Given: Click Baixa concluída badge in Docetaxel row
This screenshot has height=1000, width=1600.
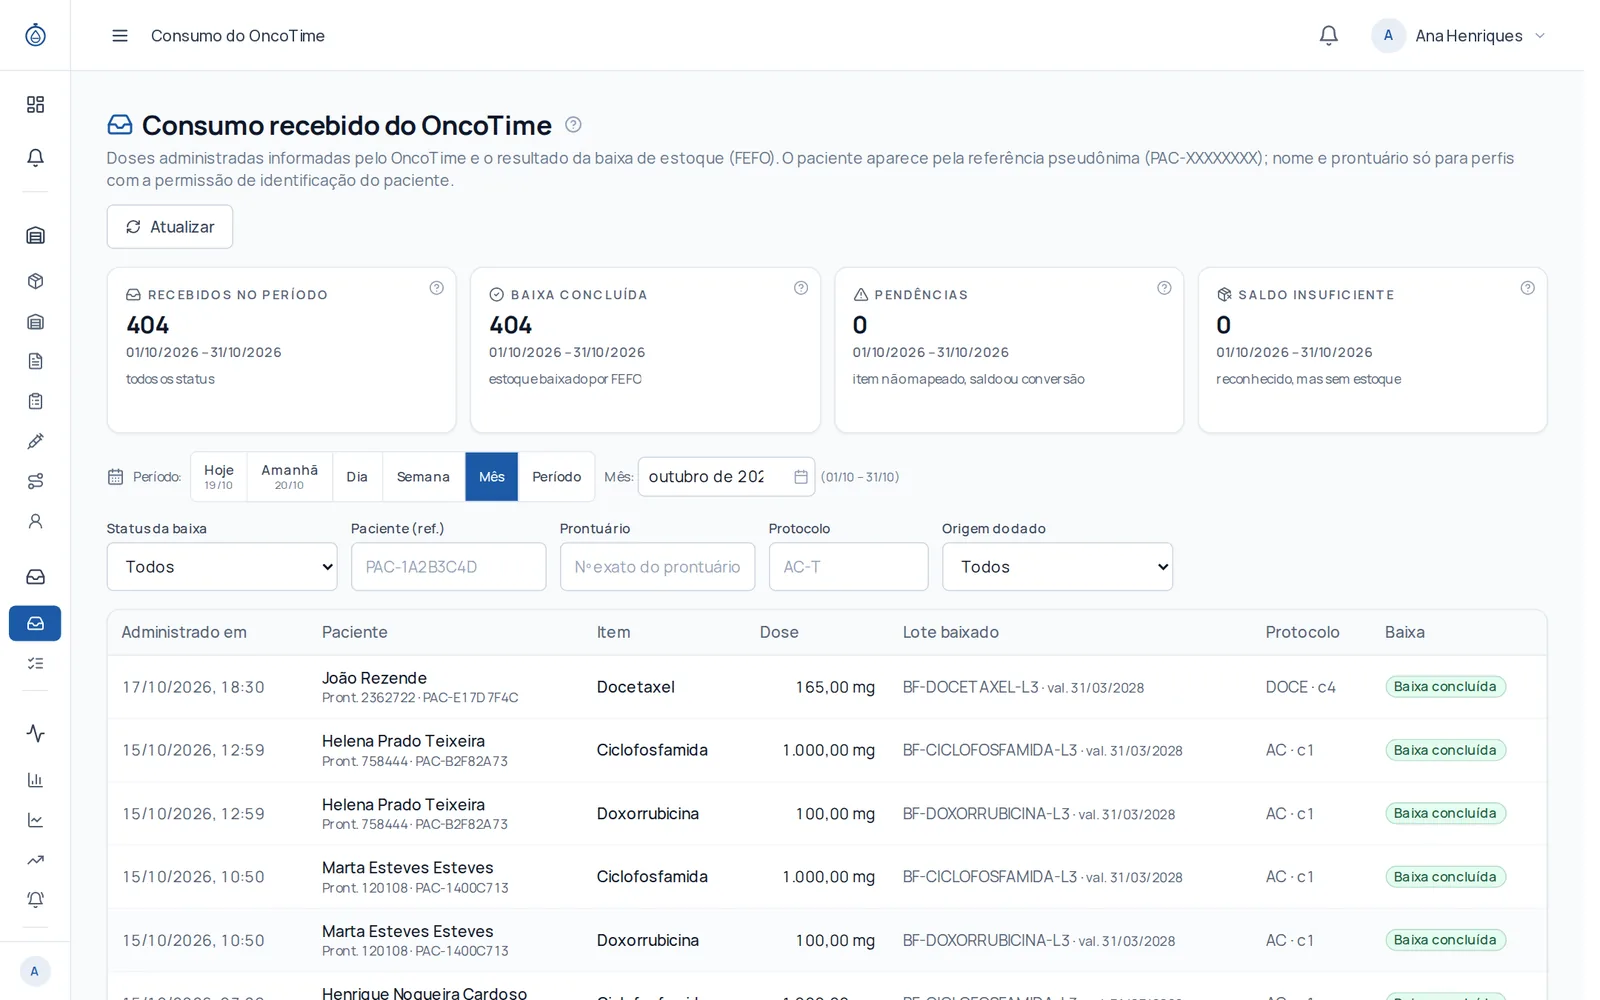Looking at the screenshot, I should [1445, 687].
